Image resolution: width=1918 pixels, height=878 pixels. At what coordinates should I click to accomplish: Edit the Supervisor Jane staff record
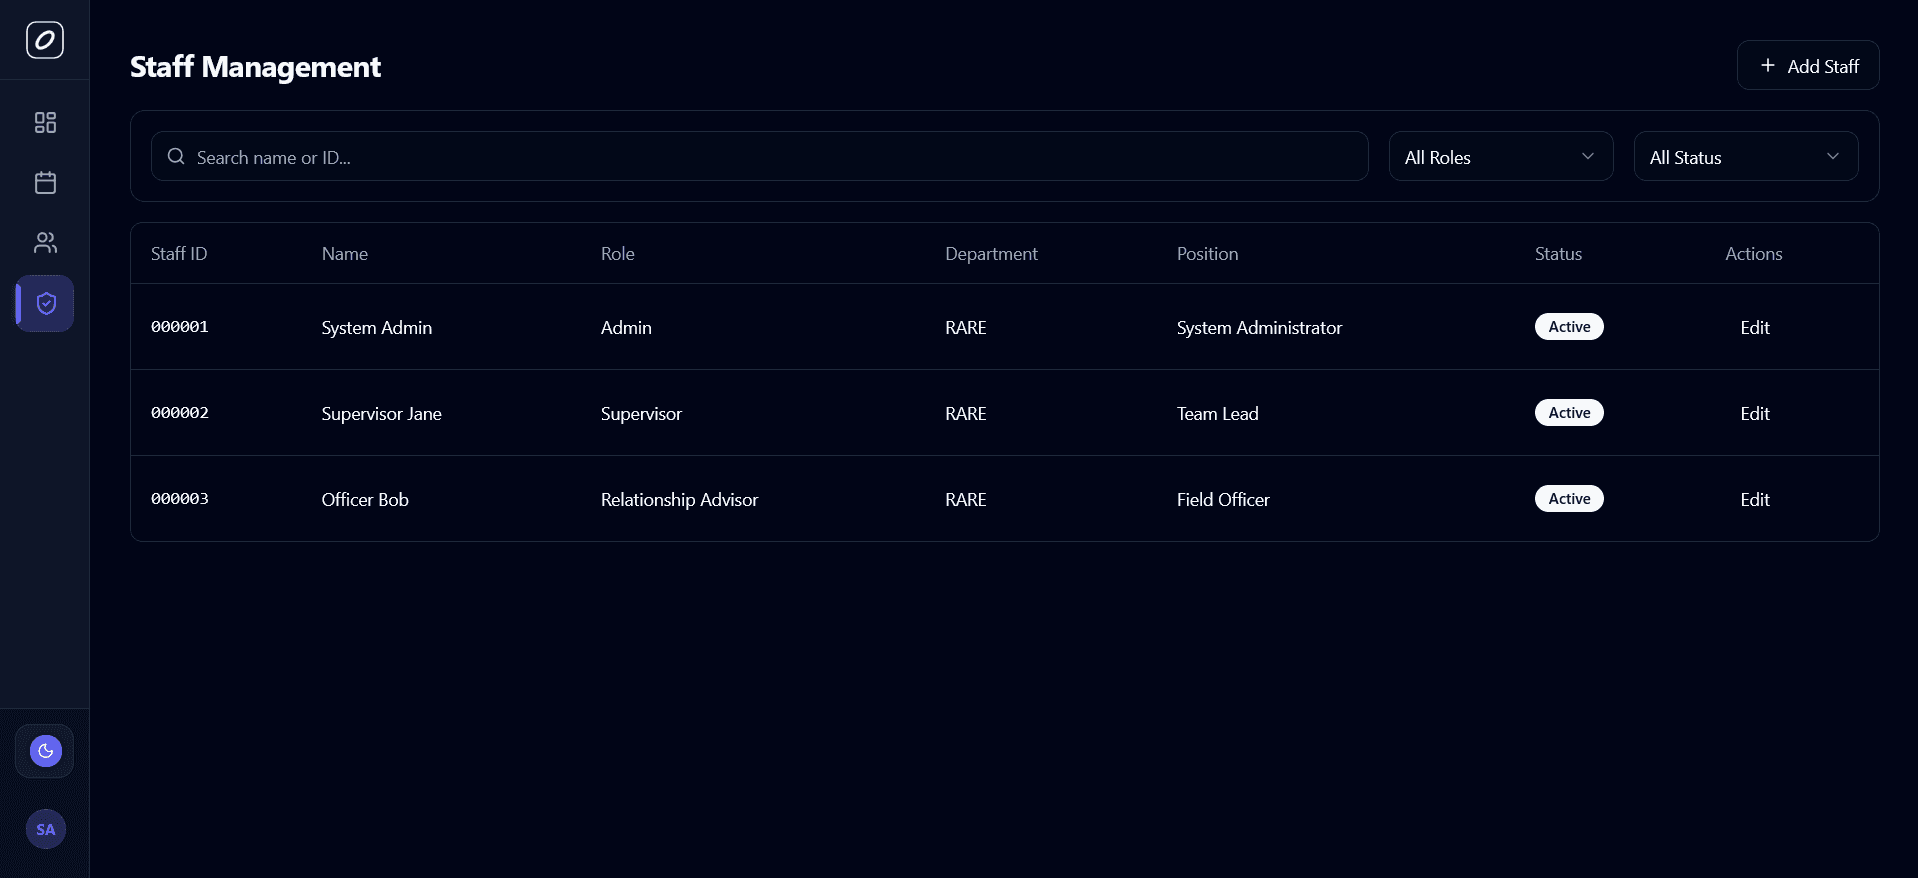pyautogui.click(x=1754, y=414)
